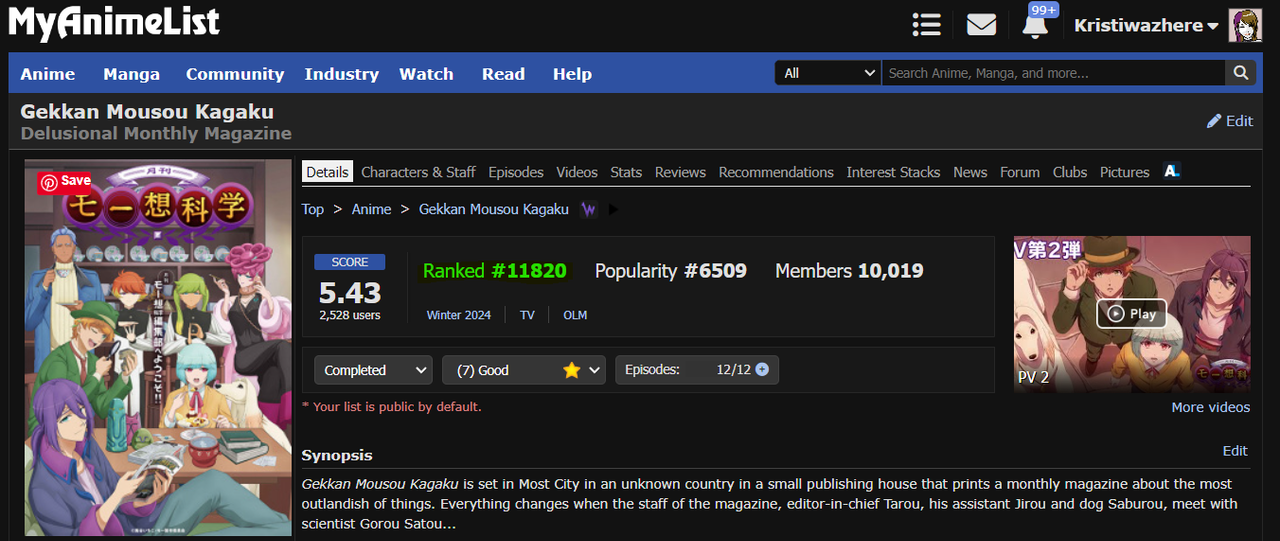
Task: Click 'Your list is public by default' notice
Action: pos(392,407)
